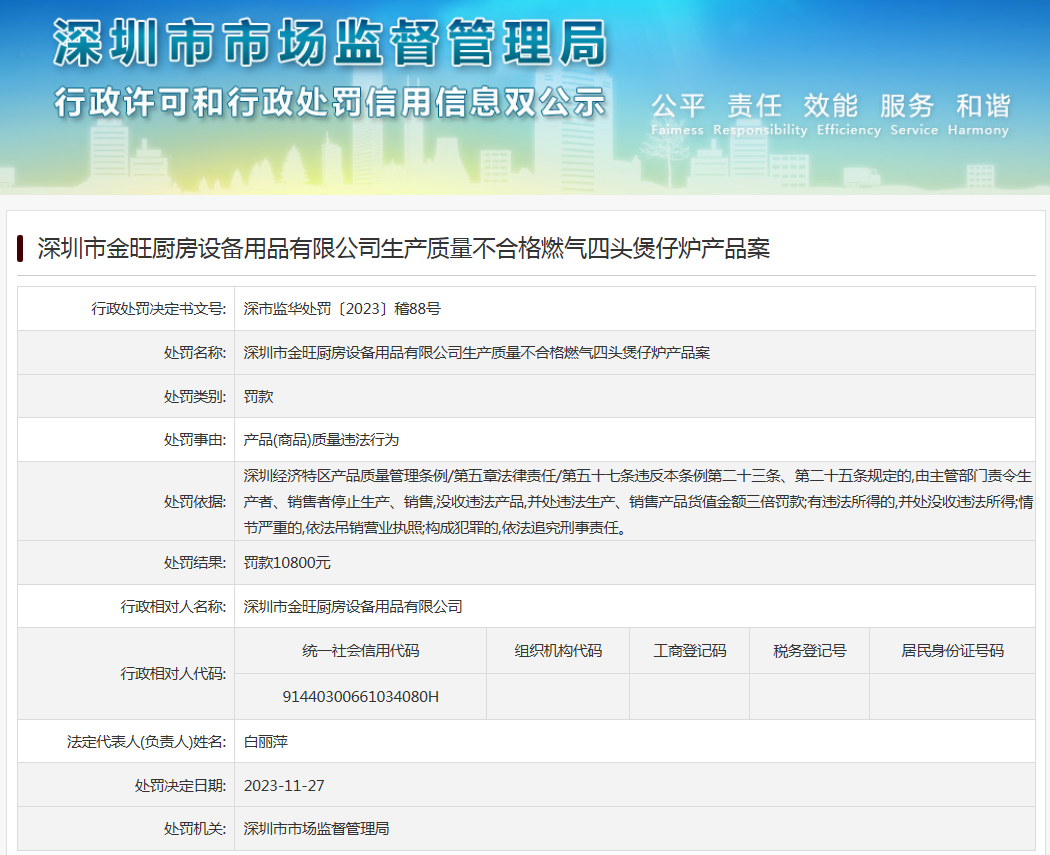The height and width of the screenshot is (855, 1050).
Task: Select the case name value in 处罚名称 row
Action: coord(476,353)
